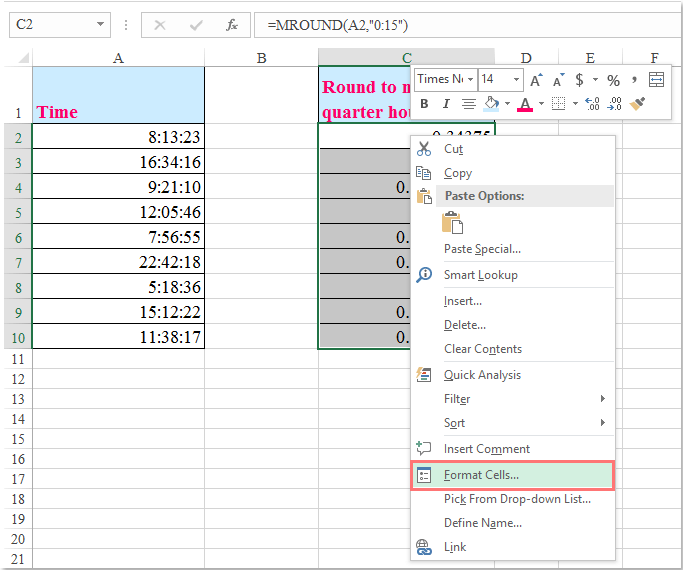
Task: Click cell with time 22:42:18
Action: point(118,261)
